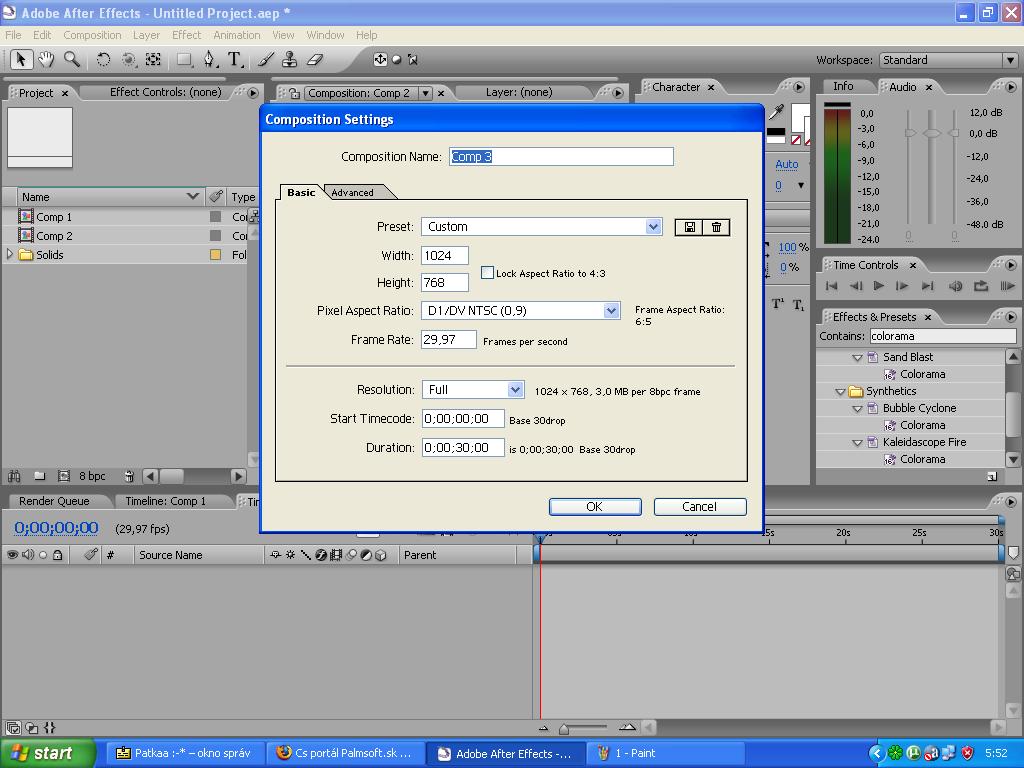Pick the Pen tool in the toolbar
Screen dimensions: 1024x768
point(209,60)
